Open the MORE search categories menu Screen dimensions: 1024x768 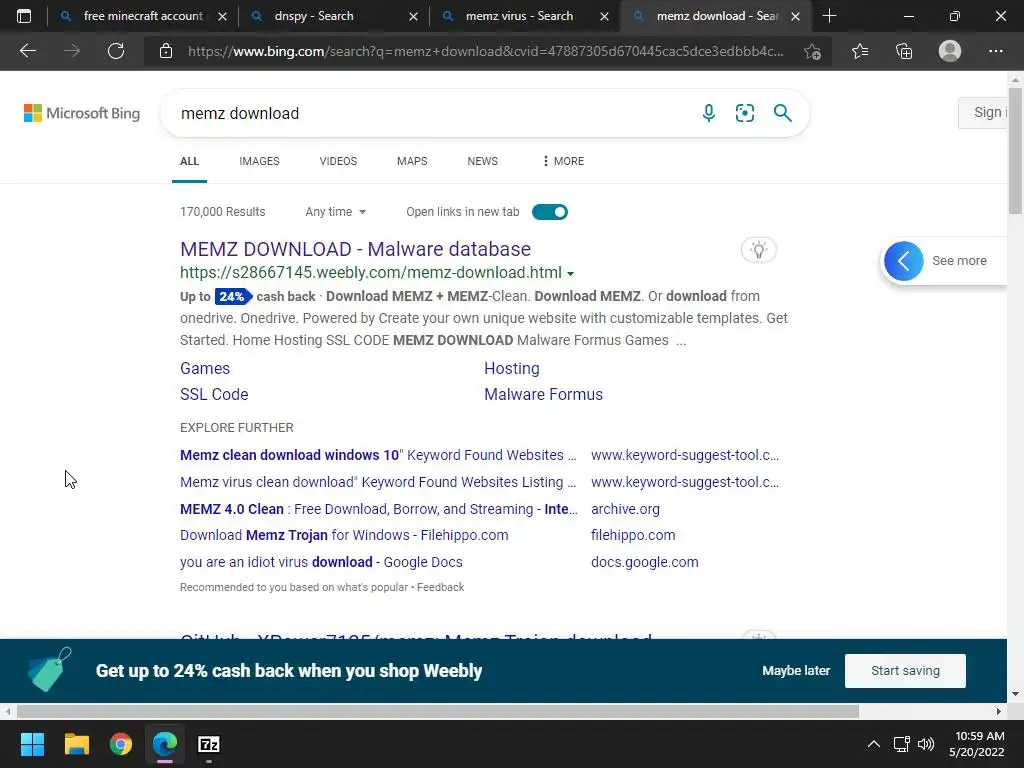(x=563, y=161)
